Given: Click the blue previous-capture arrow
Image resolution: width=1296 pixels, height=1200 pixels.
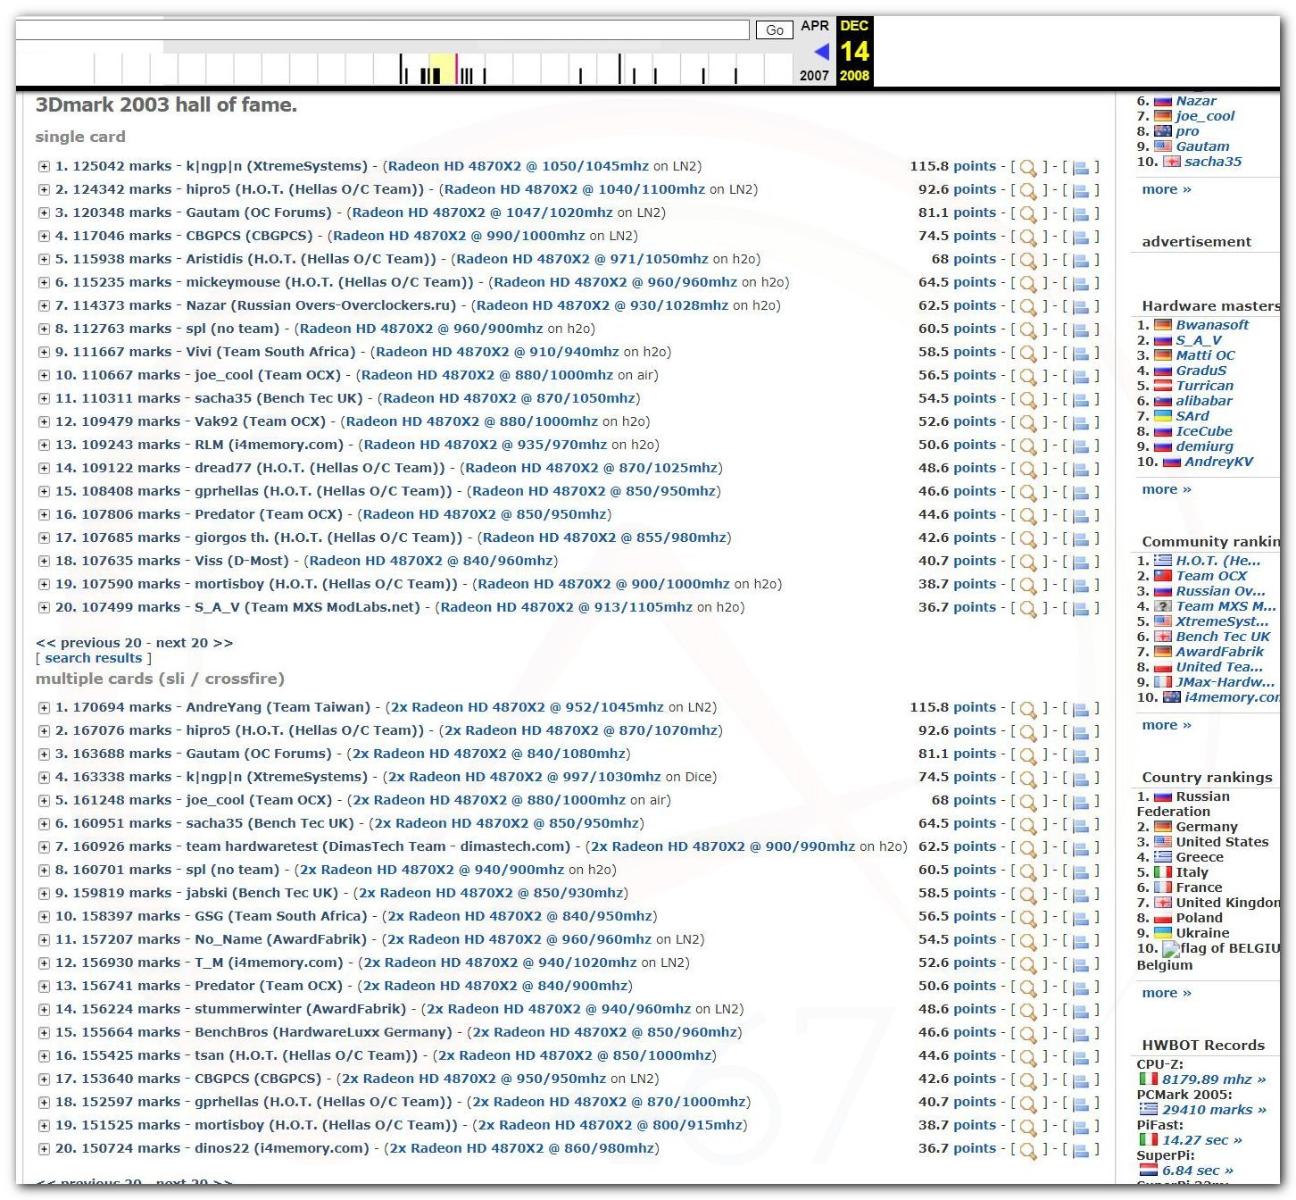Looking at the screenshot, I should 821,51.
